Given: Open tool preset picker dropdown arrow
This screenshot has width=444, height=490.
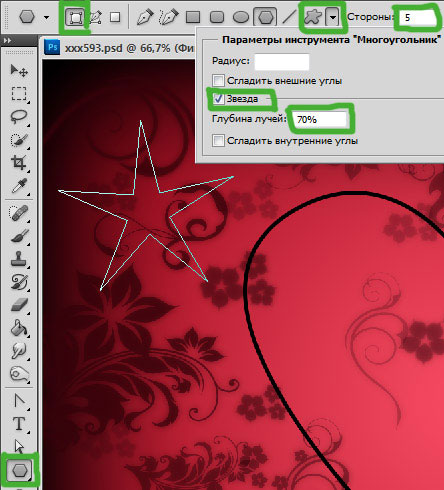Looking at the screenshot, I should tap(47, 17).
